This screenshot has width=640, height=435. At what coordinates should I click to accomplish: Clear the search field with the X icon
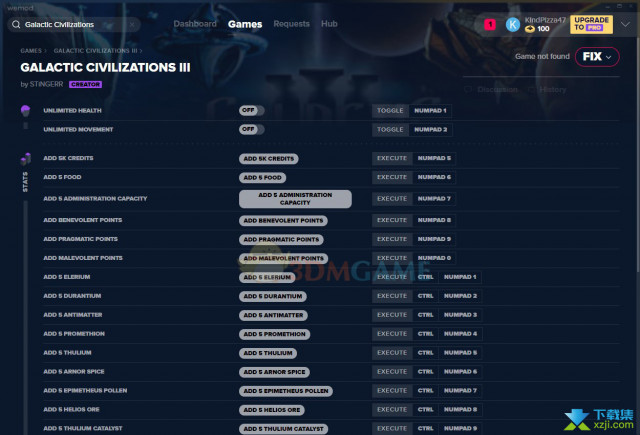point(132,24)
